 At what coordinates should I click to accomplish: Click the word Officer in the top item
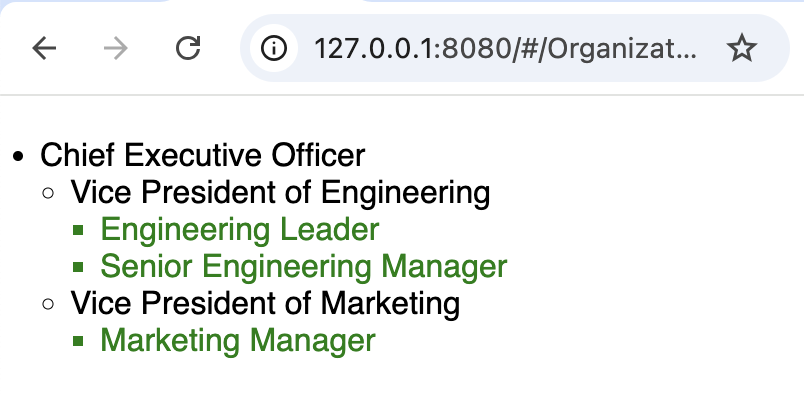pos(318,155)
